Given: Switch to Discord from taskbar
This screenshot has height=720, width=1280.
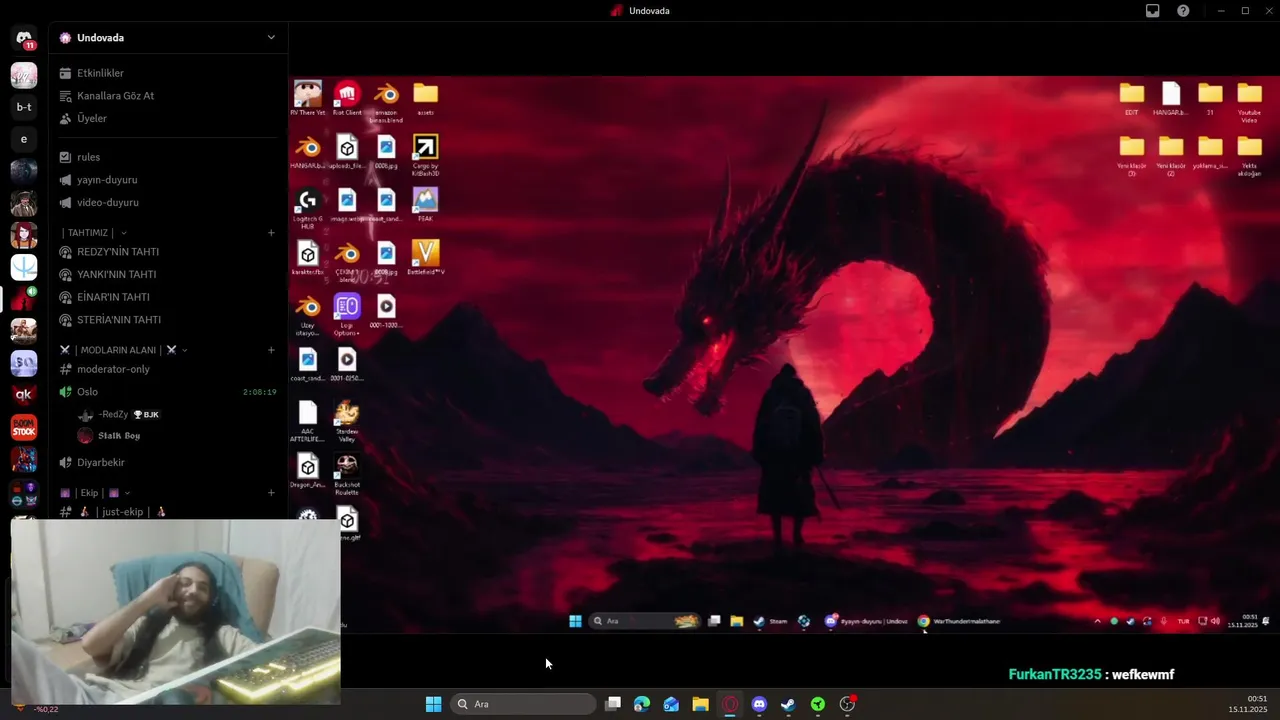Looking at the screenshot, I should pyautogui.click(x=759, y=704).
